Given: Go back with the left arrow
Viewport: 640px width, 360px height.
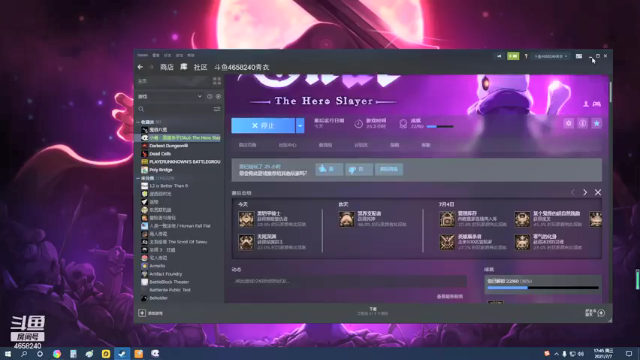Looking at the screenshot, I should click(140, 67).
